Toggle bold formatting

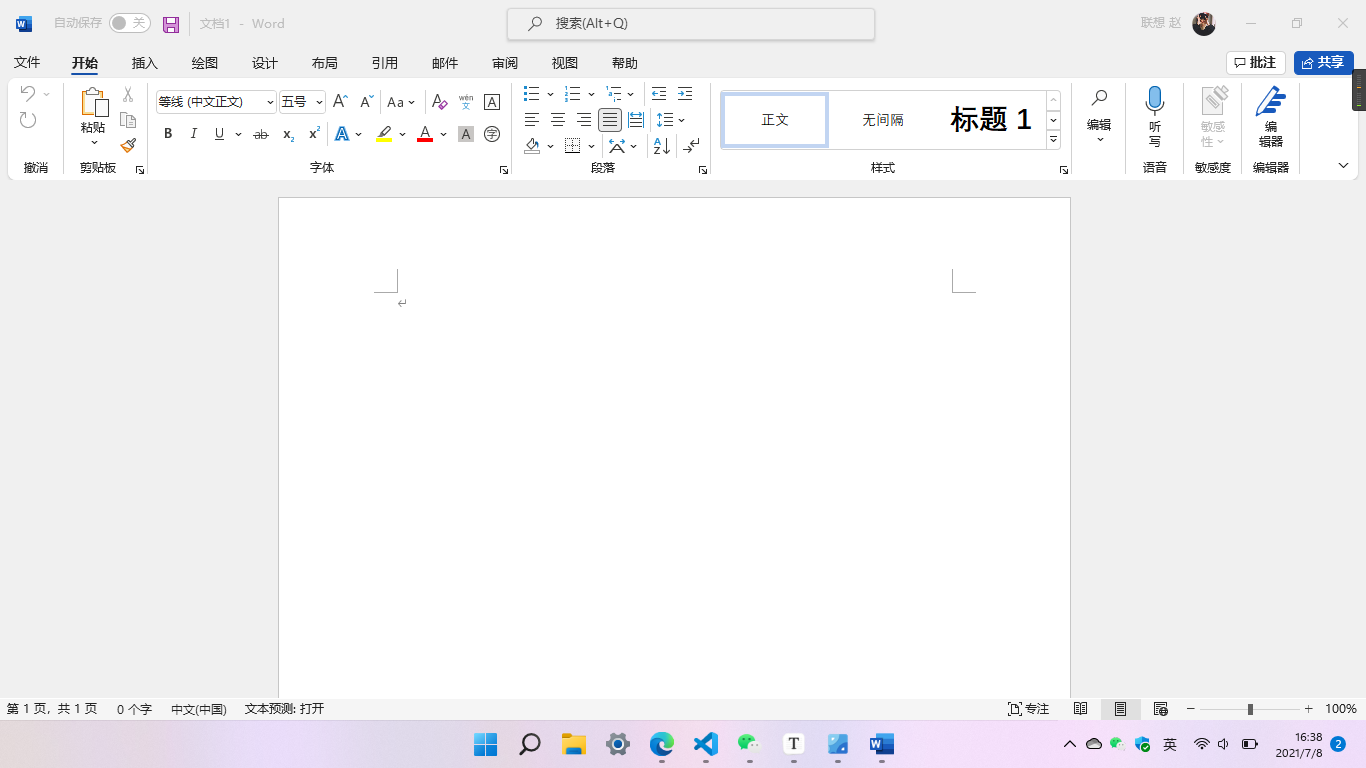[x=168, y=134]
